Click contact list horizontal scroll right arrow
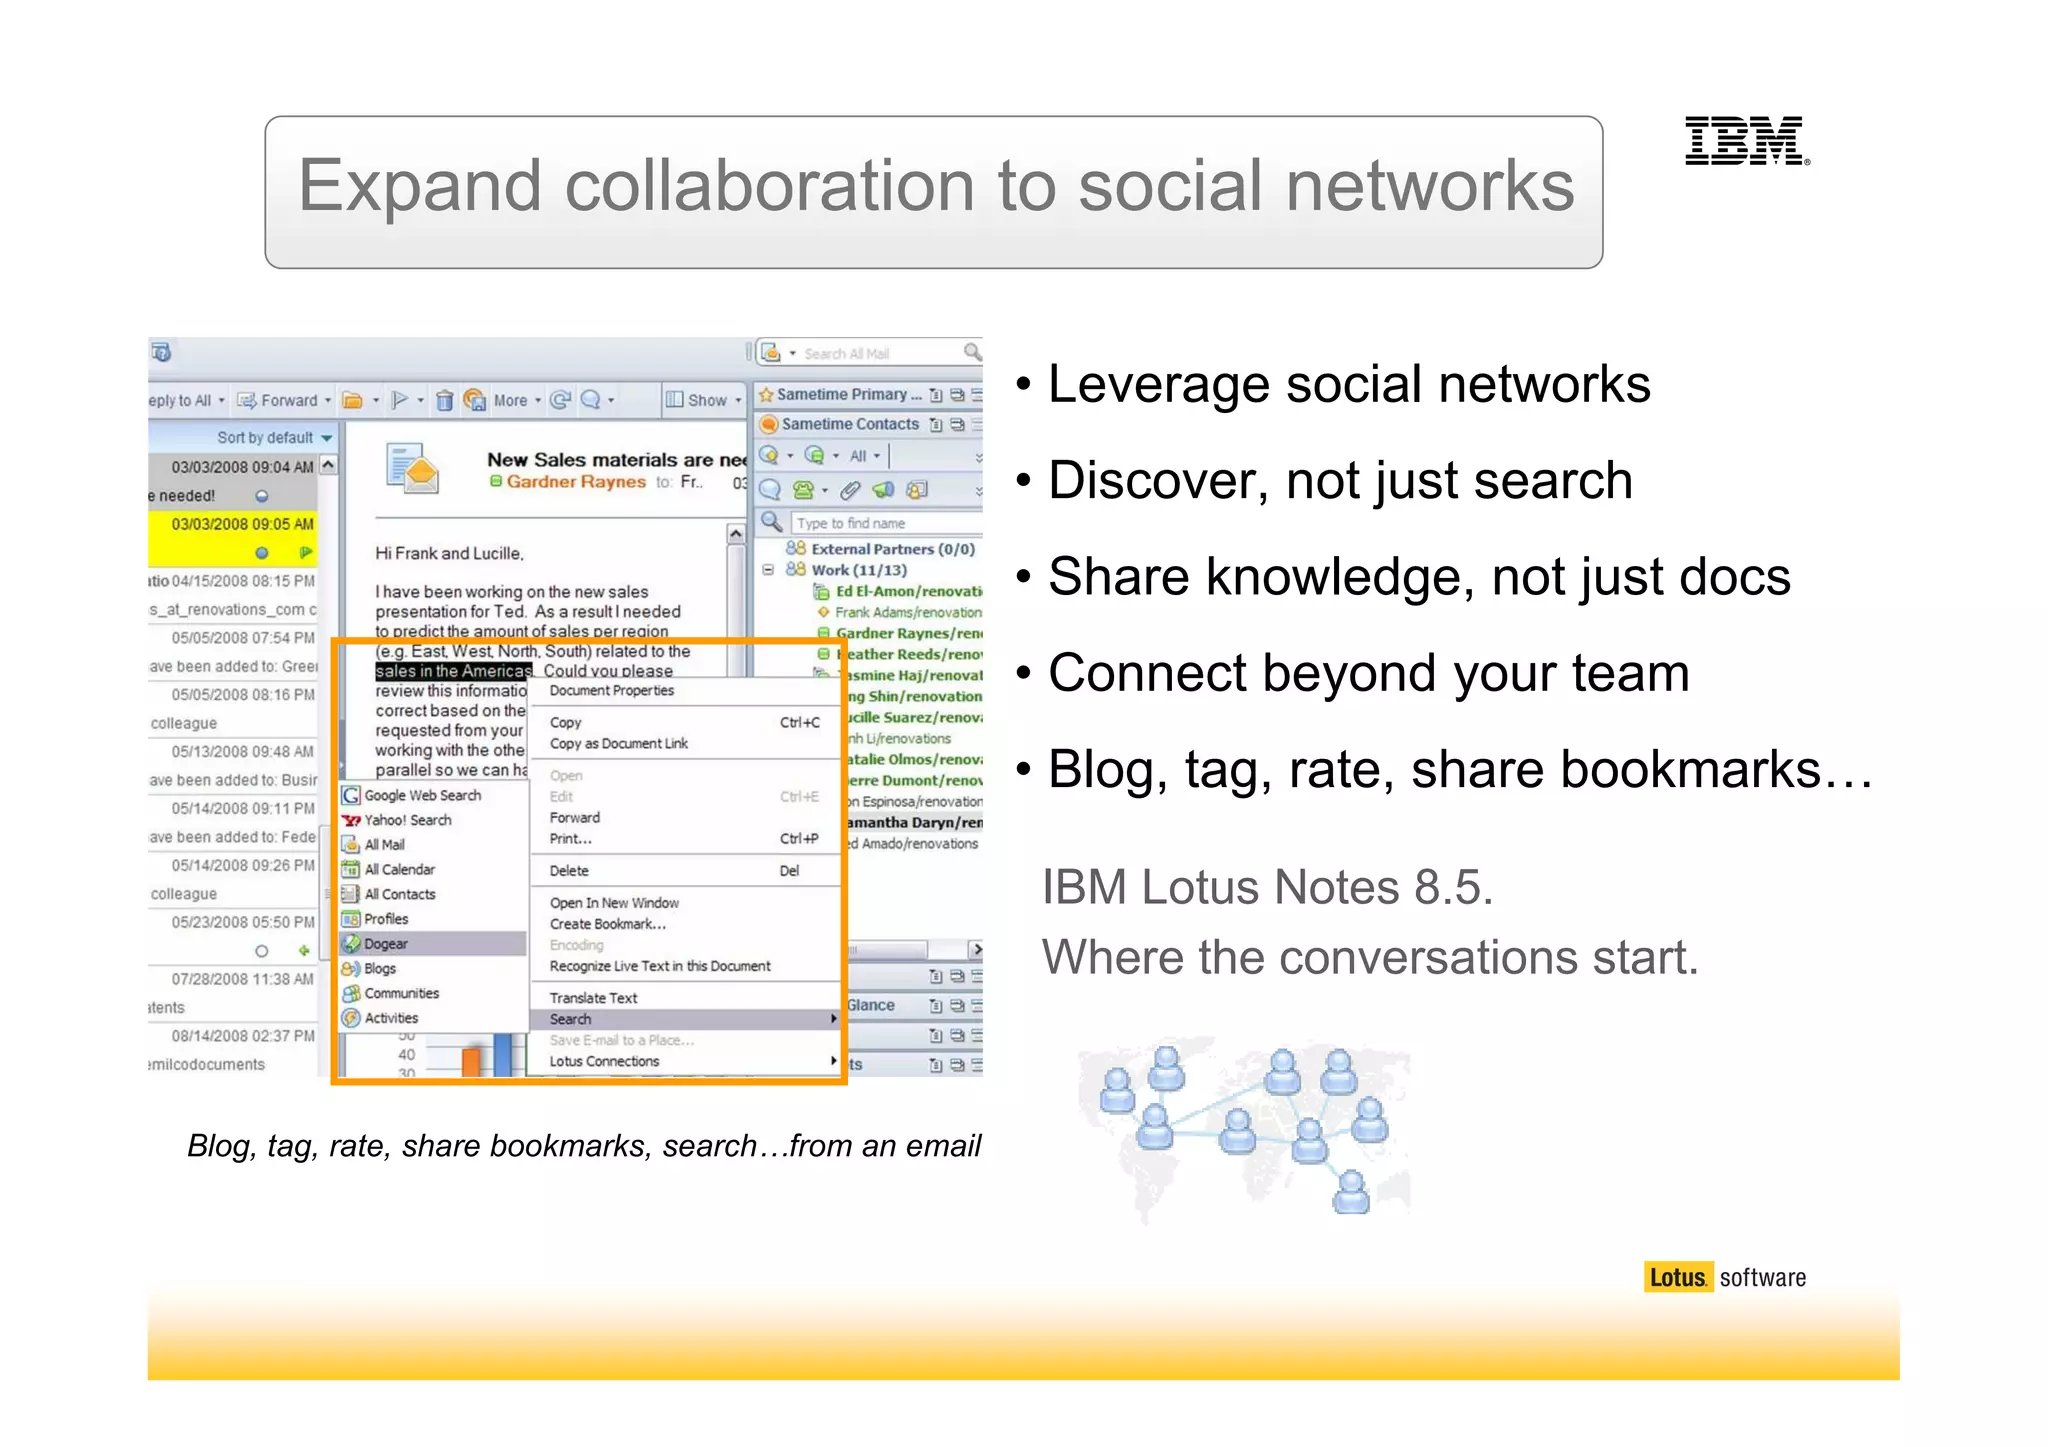Screen dimensions: 2048x1447 (976, 949)
